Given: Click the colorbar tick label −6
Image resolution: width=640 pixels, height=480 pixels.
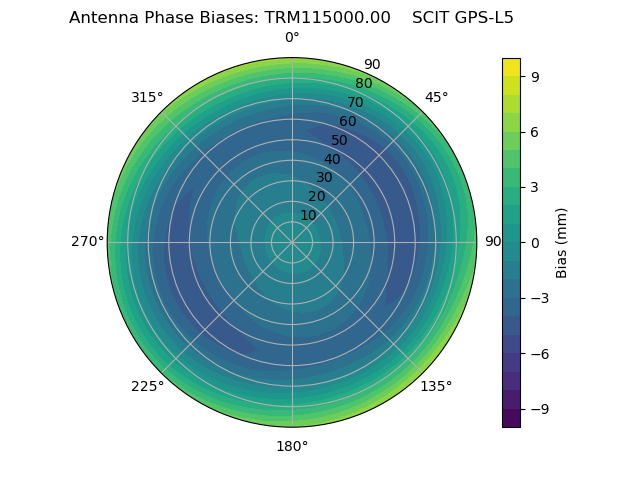Looking at the screenshot, I should coord(540,354).
